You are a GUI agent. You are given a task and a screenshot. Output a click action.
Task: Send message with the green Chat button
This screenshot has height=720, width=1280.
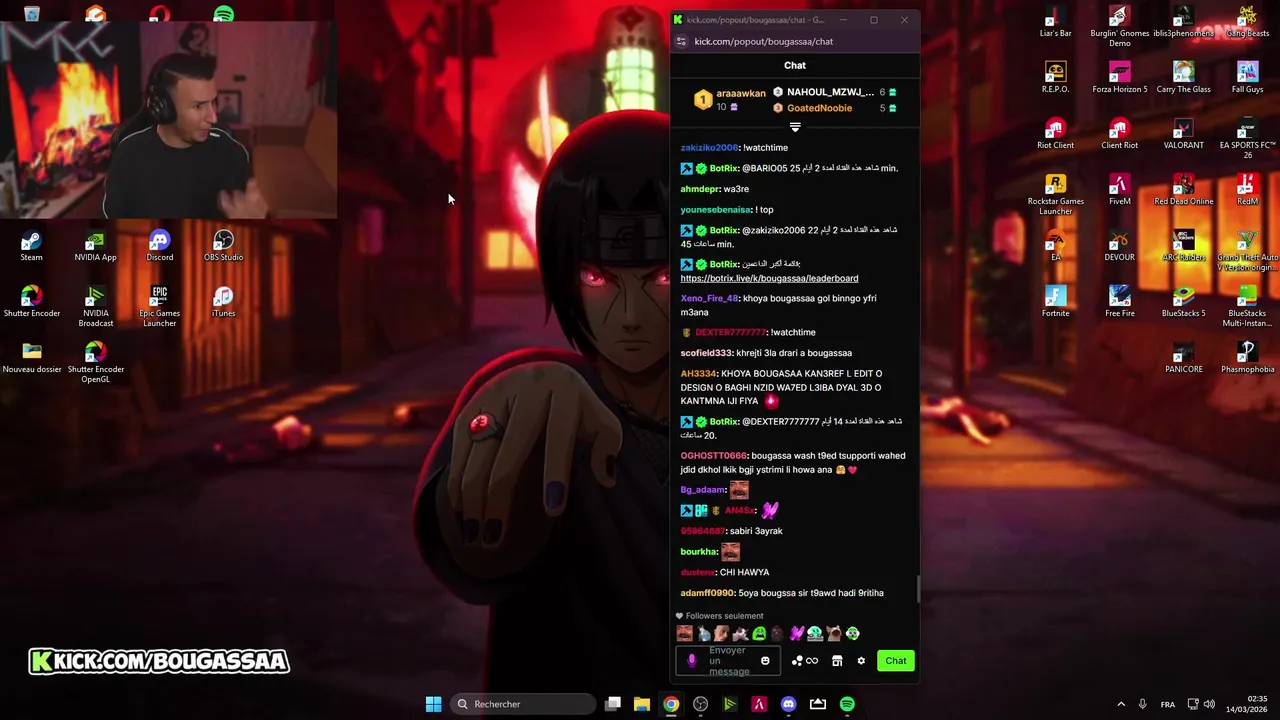(x=895, y=661)
